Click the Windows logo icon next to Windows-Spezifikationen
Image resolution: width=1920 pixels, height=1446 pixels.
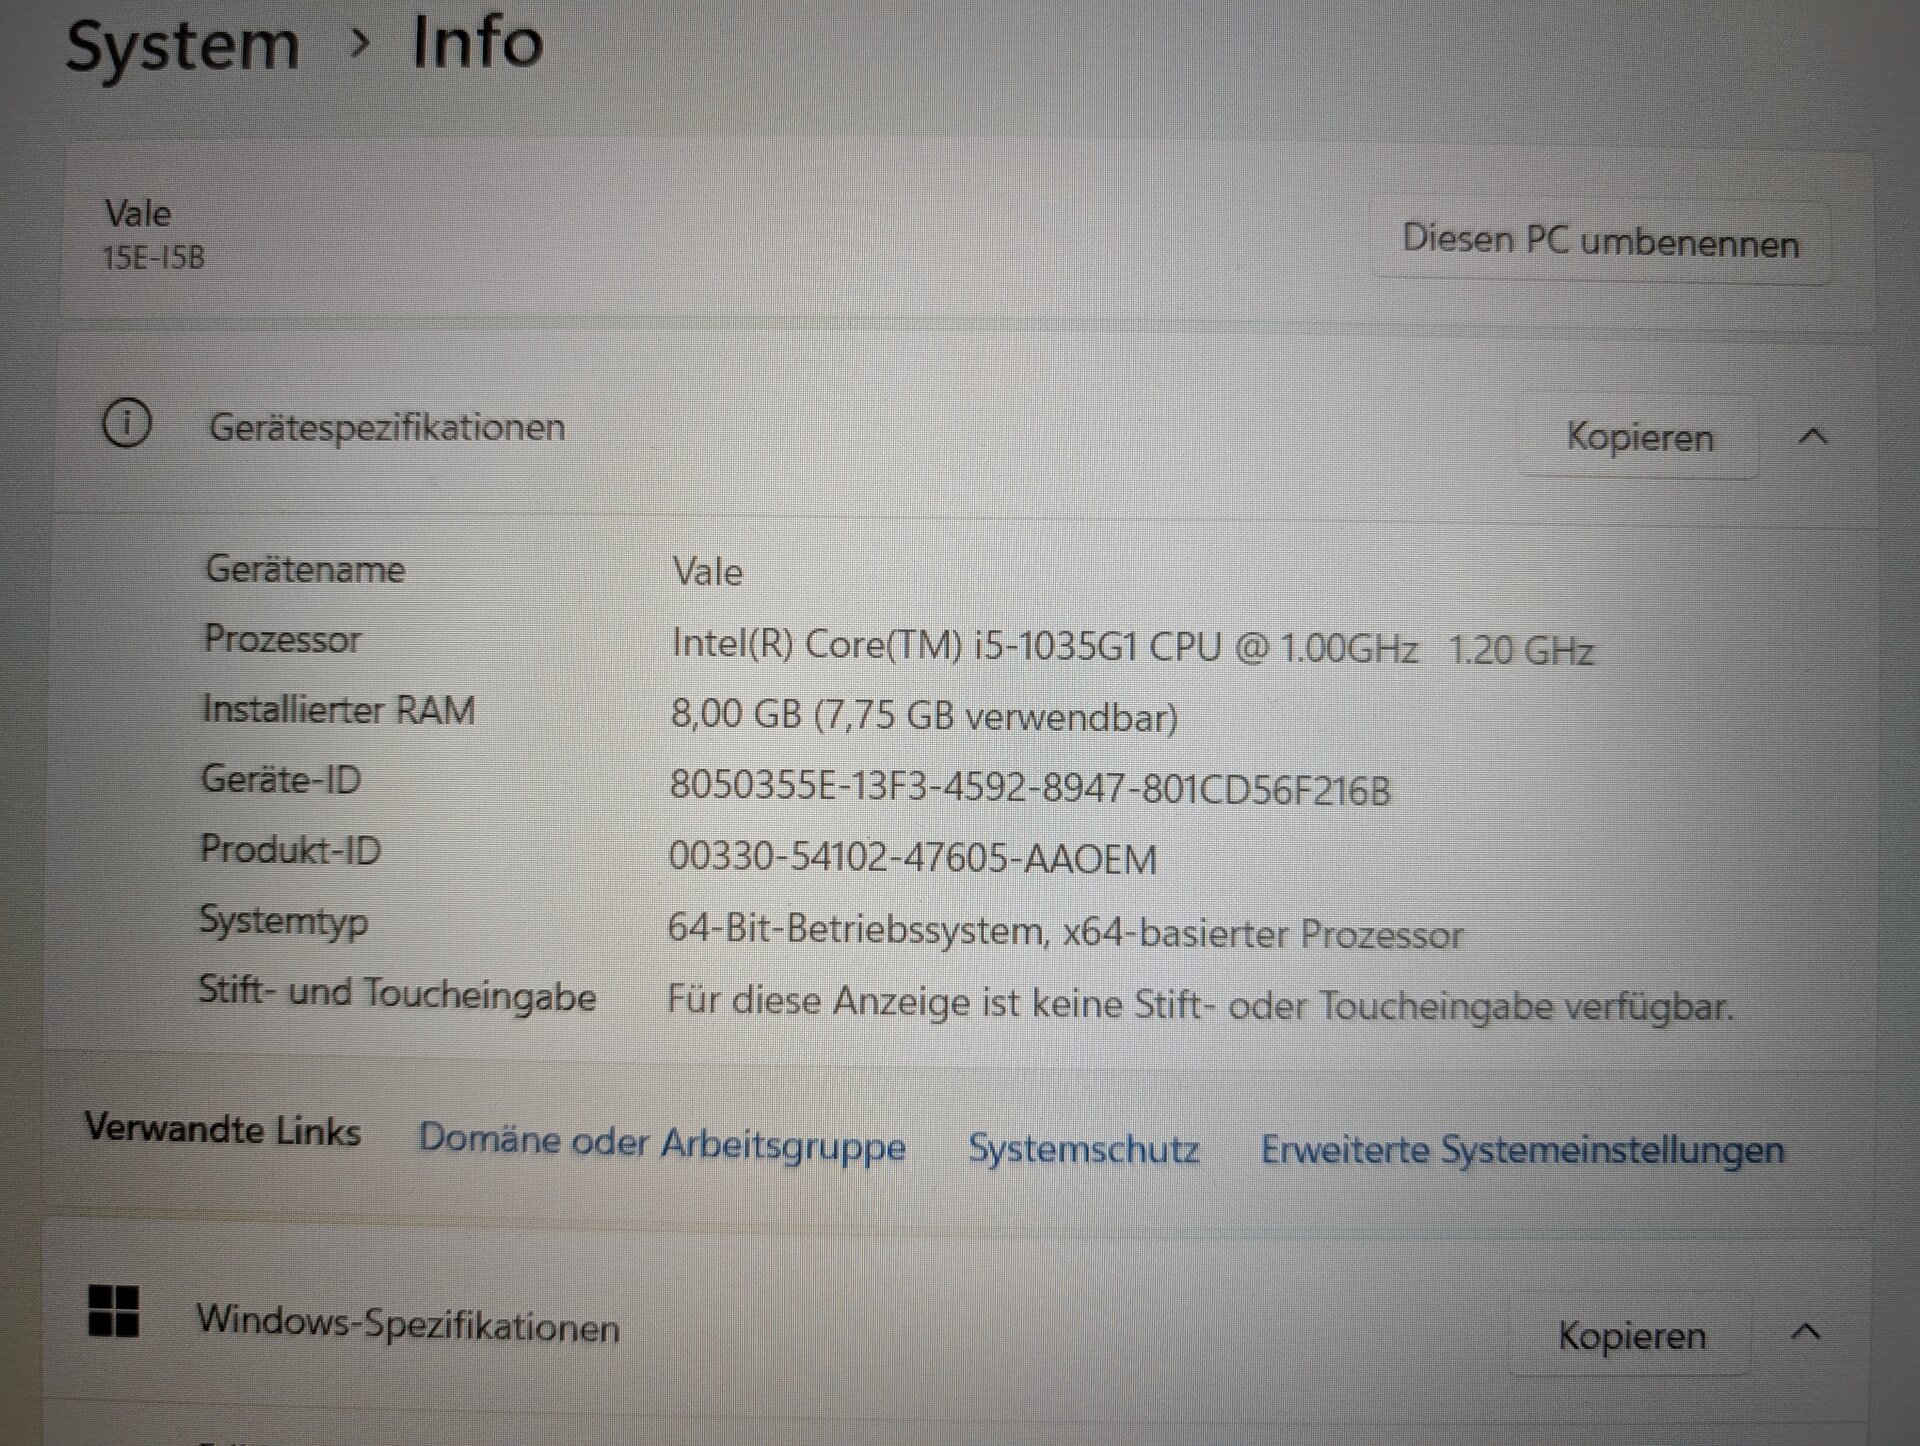point(114,1311)
